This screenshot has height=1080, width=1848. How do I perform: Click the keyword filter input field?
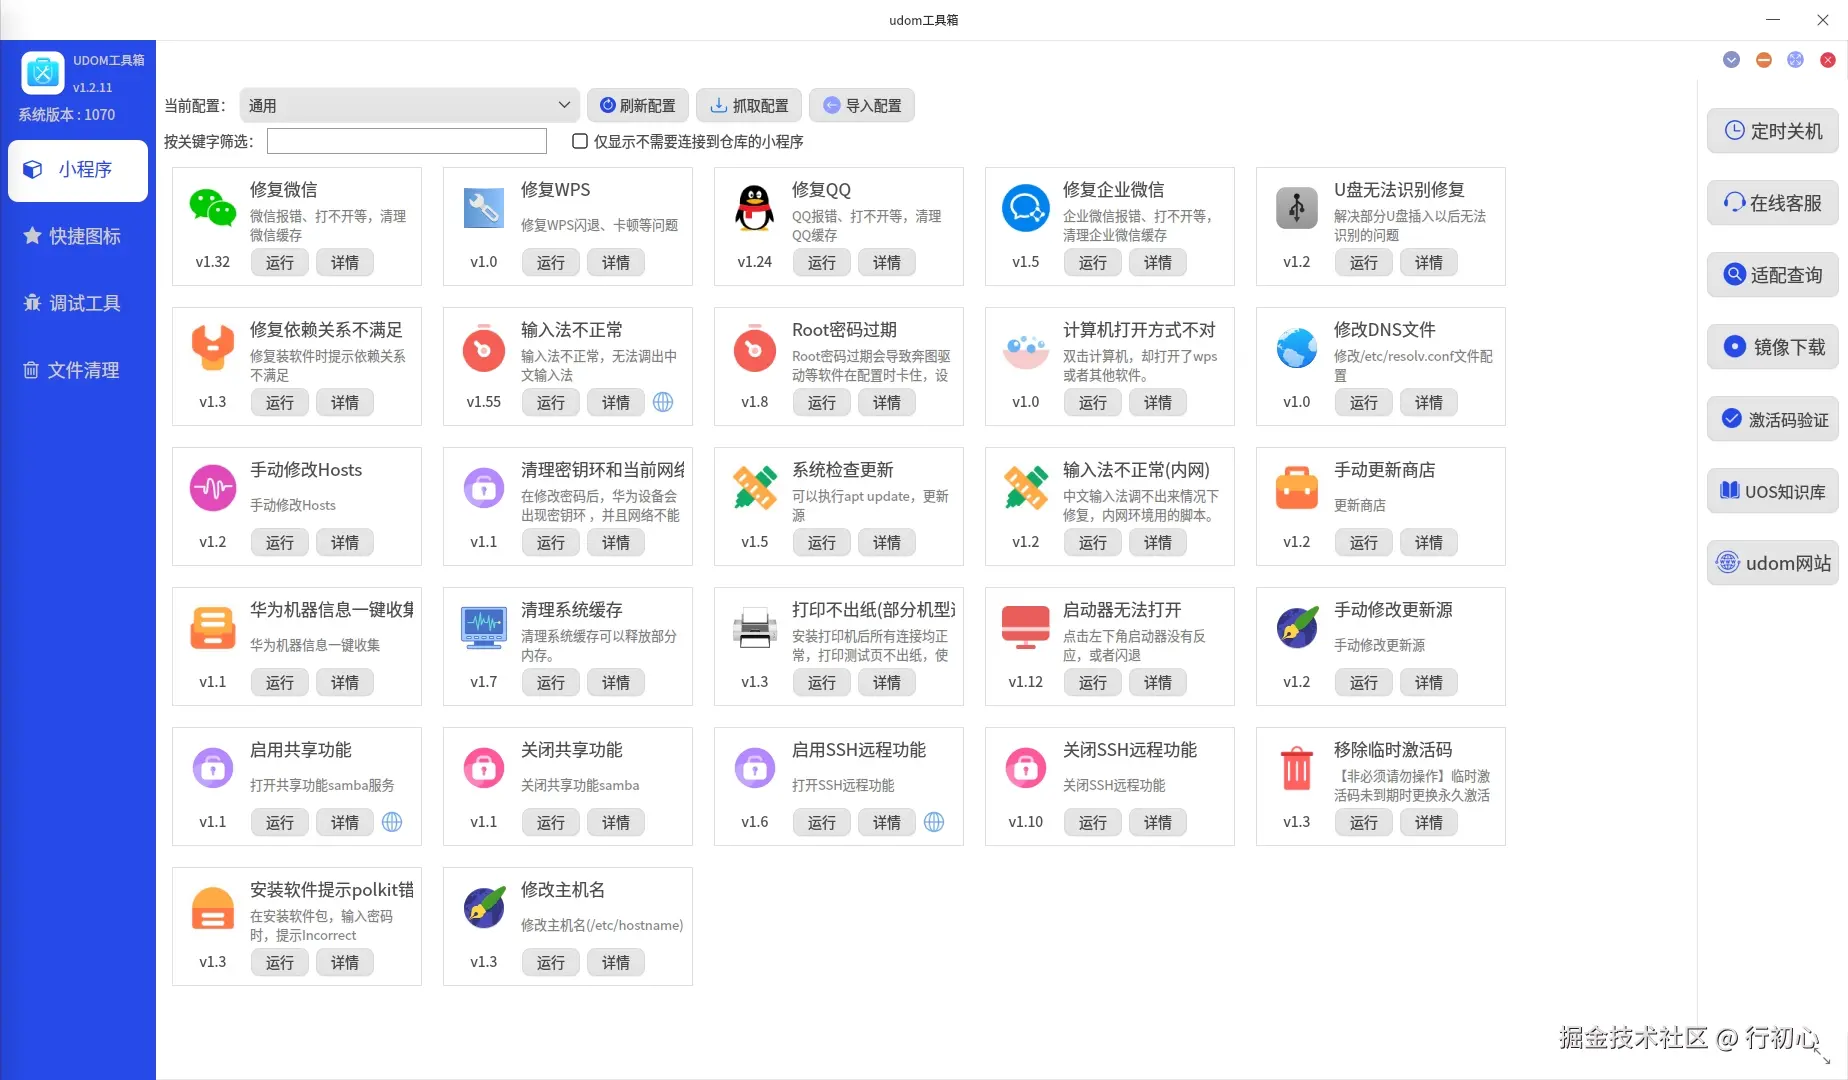point(406,141)
